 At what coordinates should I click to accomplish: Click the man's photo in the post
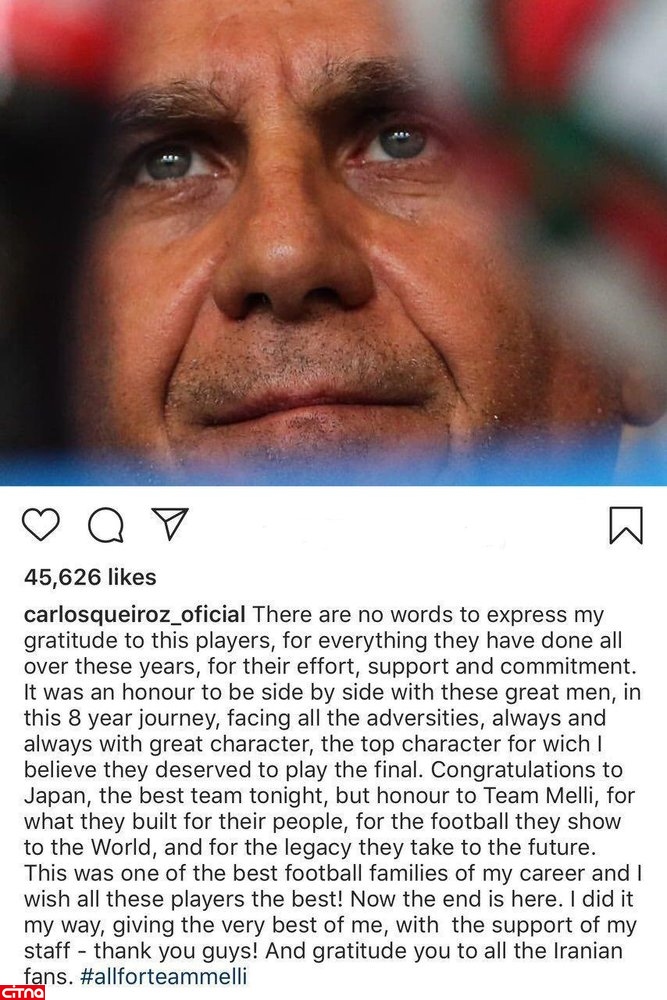click(333, 242)
